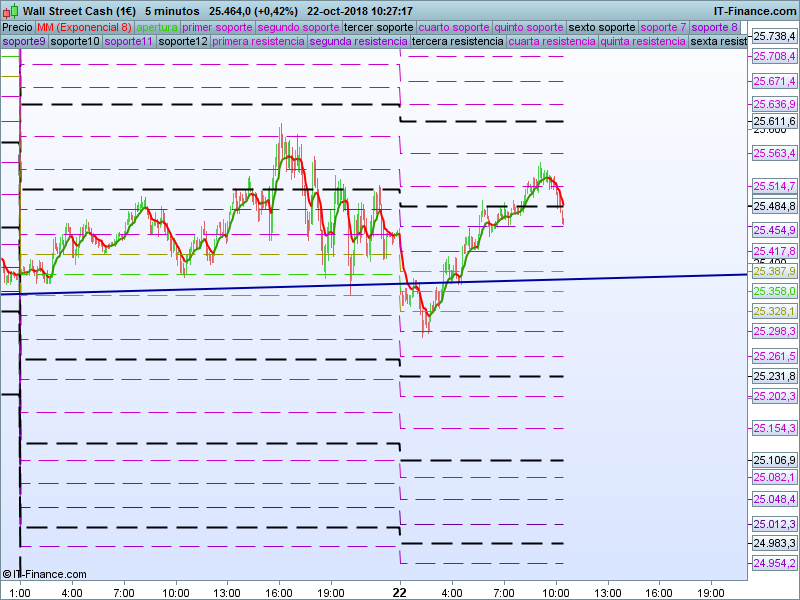
Task: Open the IT-Finance.com link at top right
Action: point(755,11)
